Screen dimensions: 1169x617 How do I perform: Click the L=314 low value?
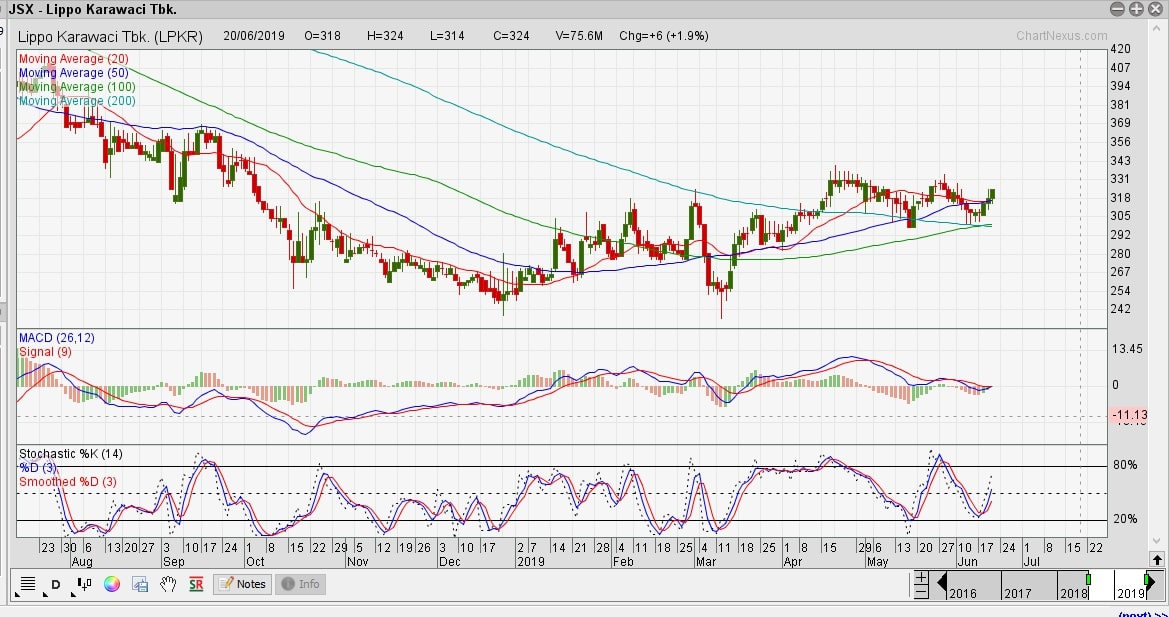point(446,36)
